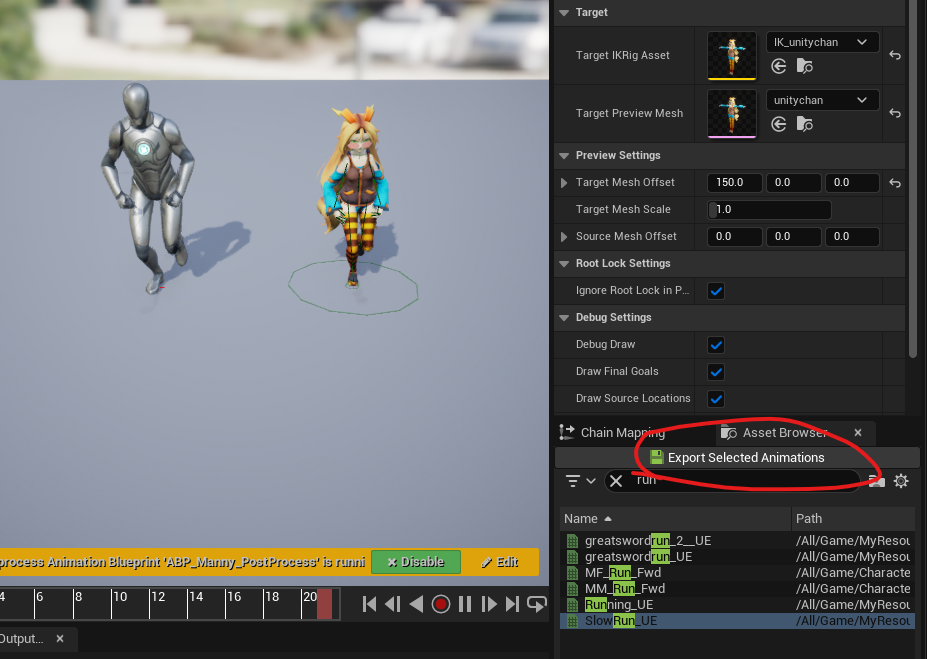Sort assets by Name column
The image size is (927, 659).
(x=675, y=518)
